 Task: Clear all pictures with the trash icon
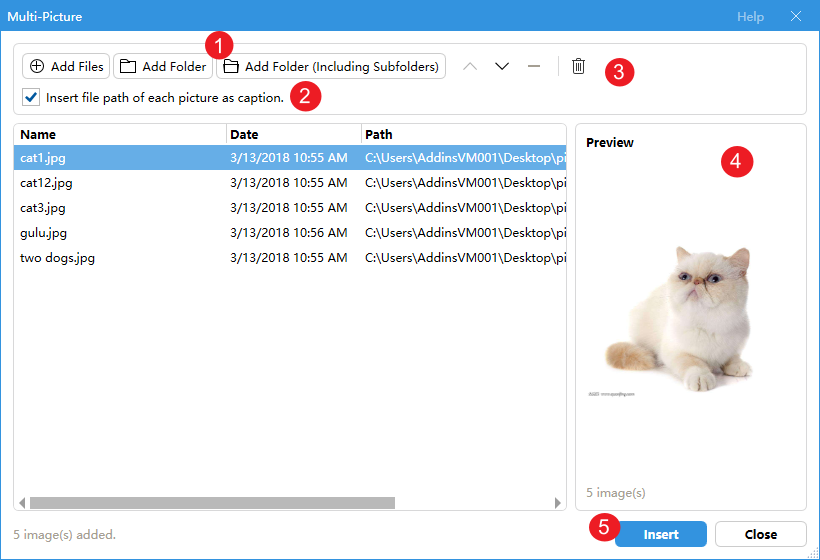578,66
